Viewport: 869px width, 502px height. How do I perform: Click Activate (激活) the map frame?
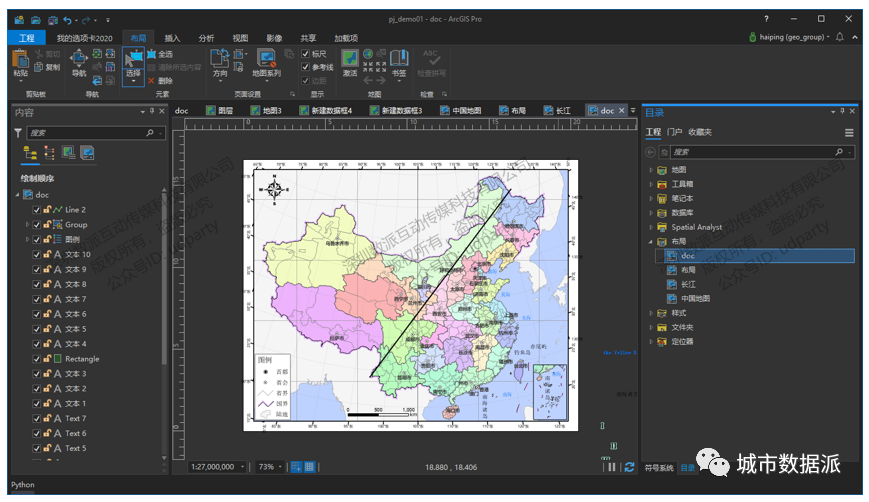pyautogui.click(x=350, y=63)
